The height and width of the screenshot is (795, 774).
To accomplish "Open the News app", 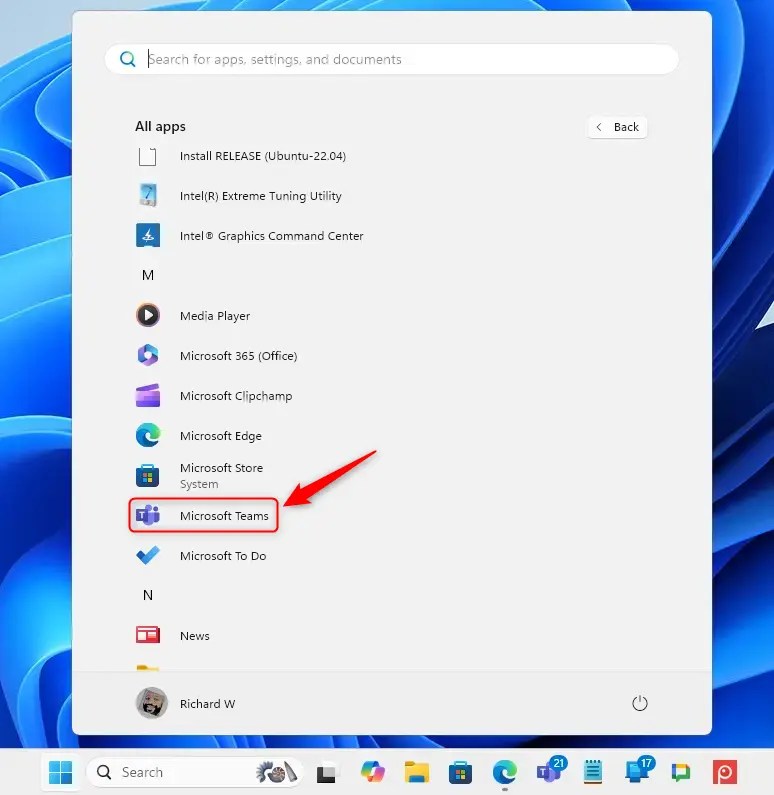I will [173, 635].
